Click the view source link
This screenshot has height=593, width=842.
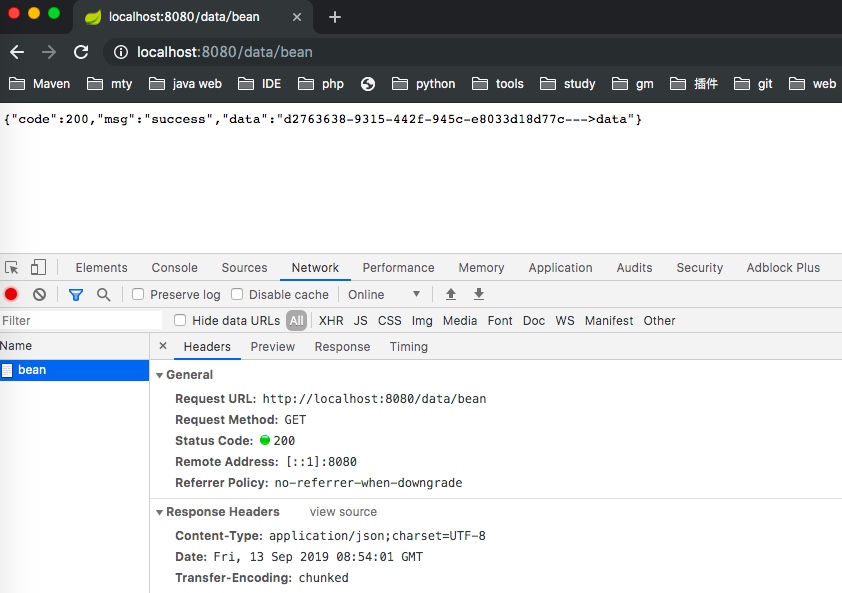[343, 511]
